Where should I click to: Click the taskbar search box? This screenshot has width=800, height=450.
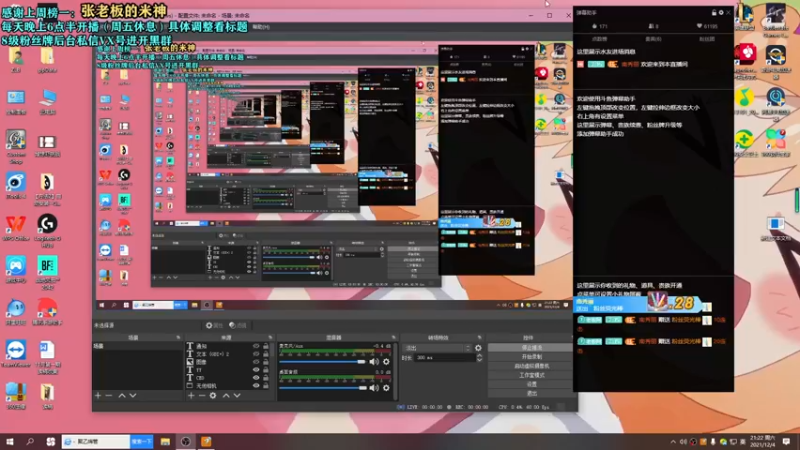click(96, 442)
